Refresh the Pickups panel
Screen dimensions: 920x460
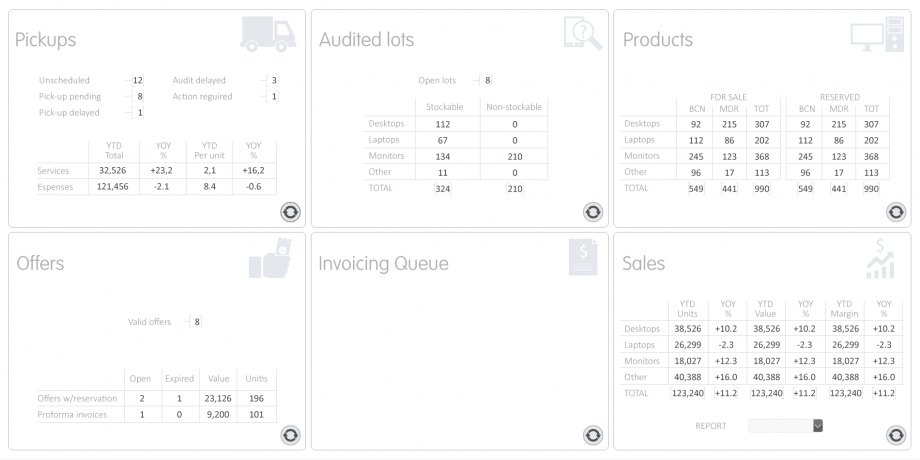pos(290,211)
